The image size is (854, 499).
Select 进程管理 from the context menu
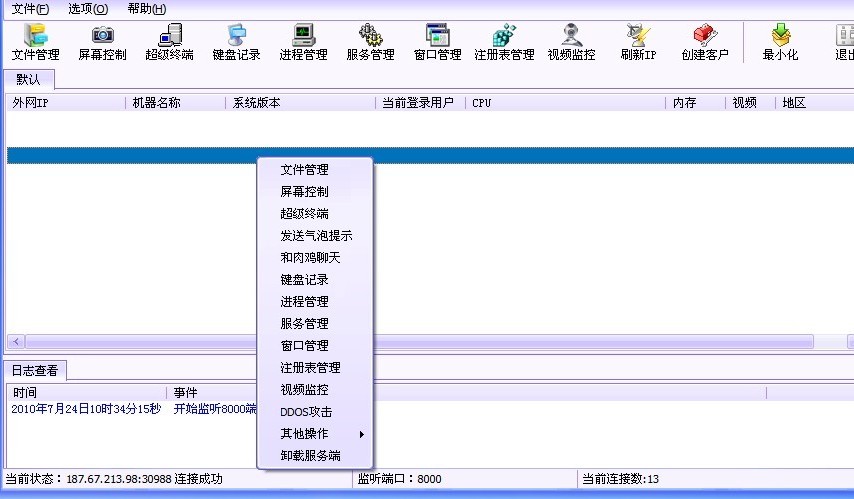coord(305,302)
